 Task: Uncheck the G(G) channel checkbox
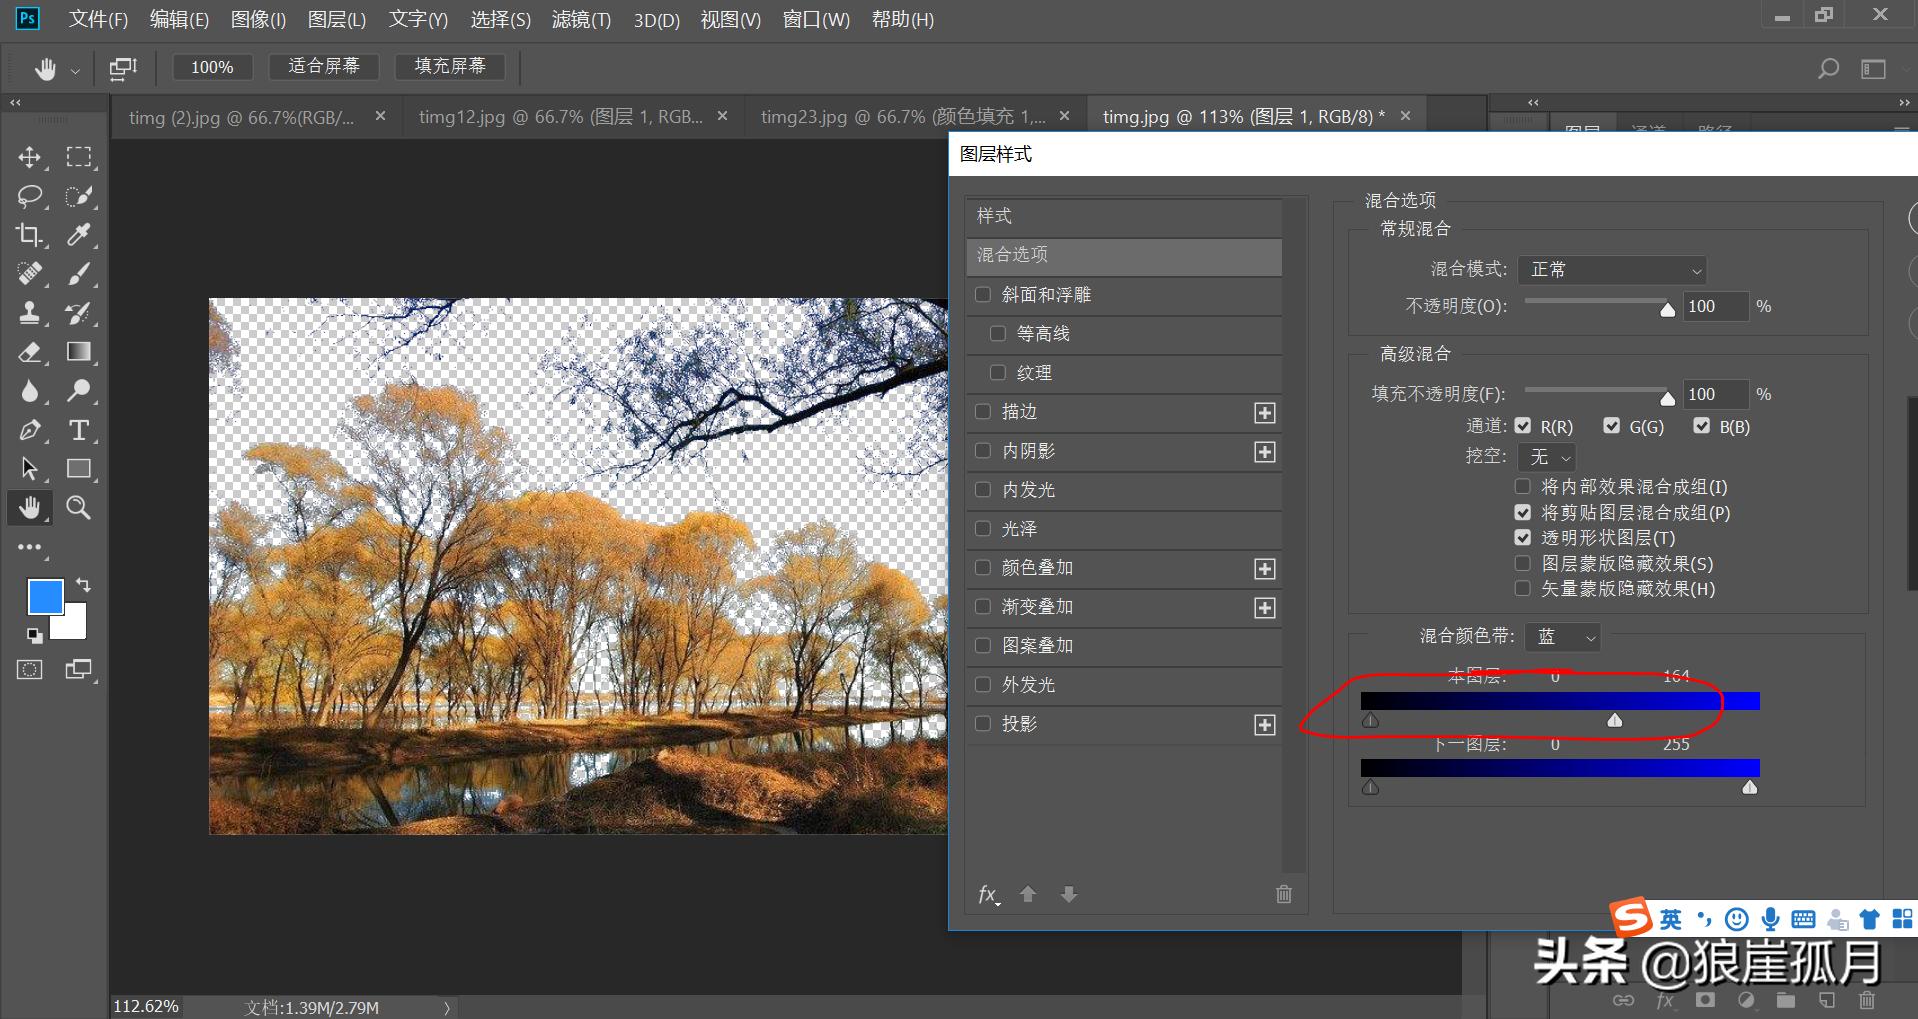pos(1611,425)
